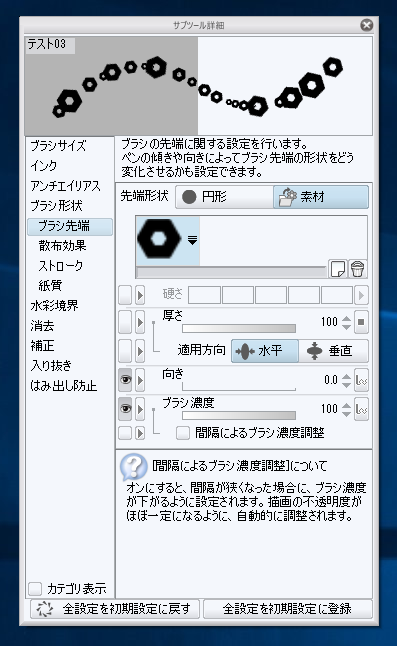Expand the 硬さ row arrow
Viewport: 397px width, 646px height.
[x=140, y=295]
